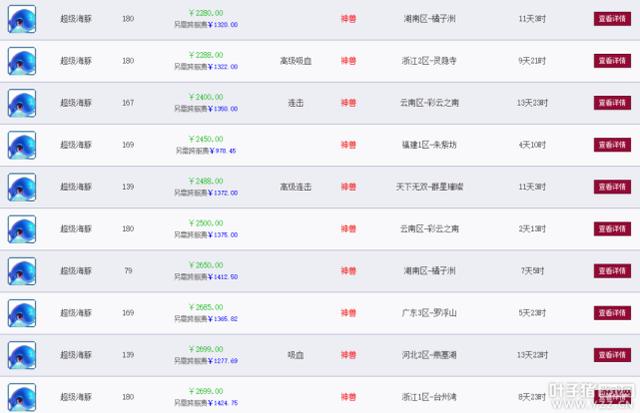The width and height of the screenshot is (640, 413).
Task: Open the dolphin icon for the 广东3区-罗浮山 listing
Action: click(22, 313)
